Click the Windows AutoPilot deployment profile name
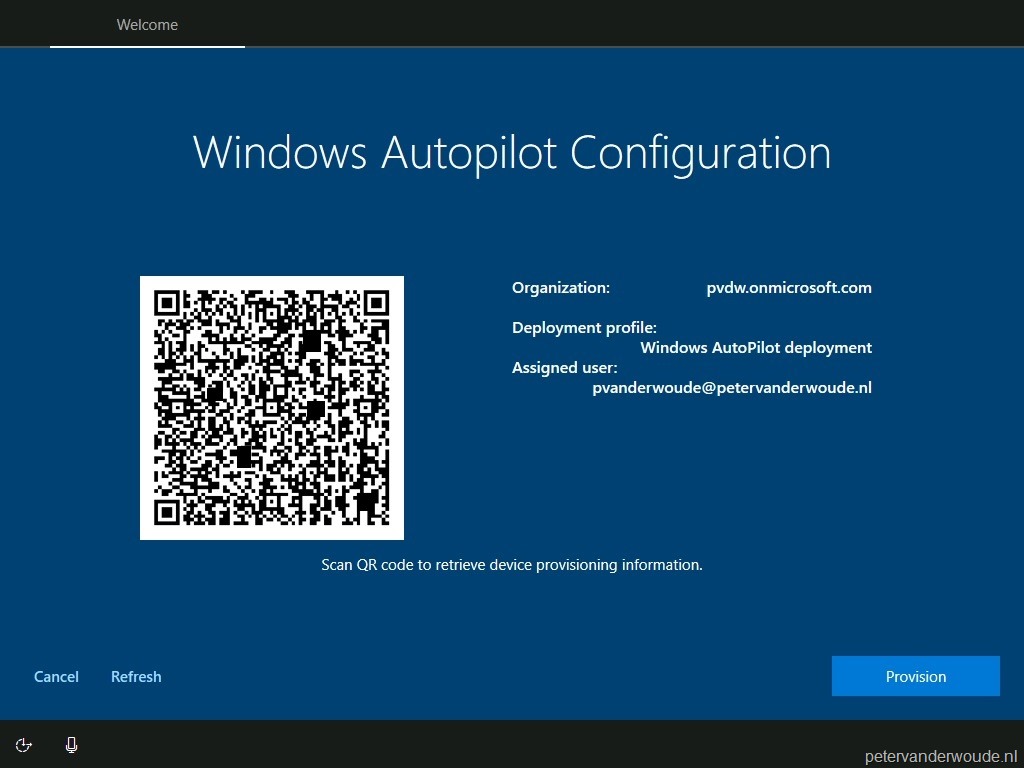 pos(755,347)
